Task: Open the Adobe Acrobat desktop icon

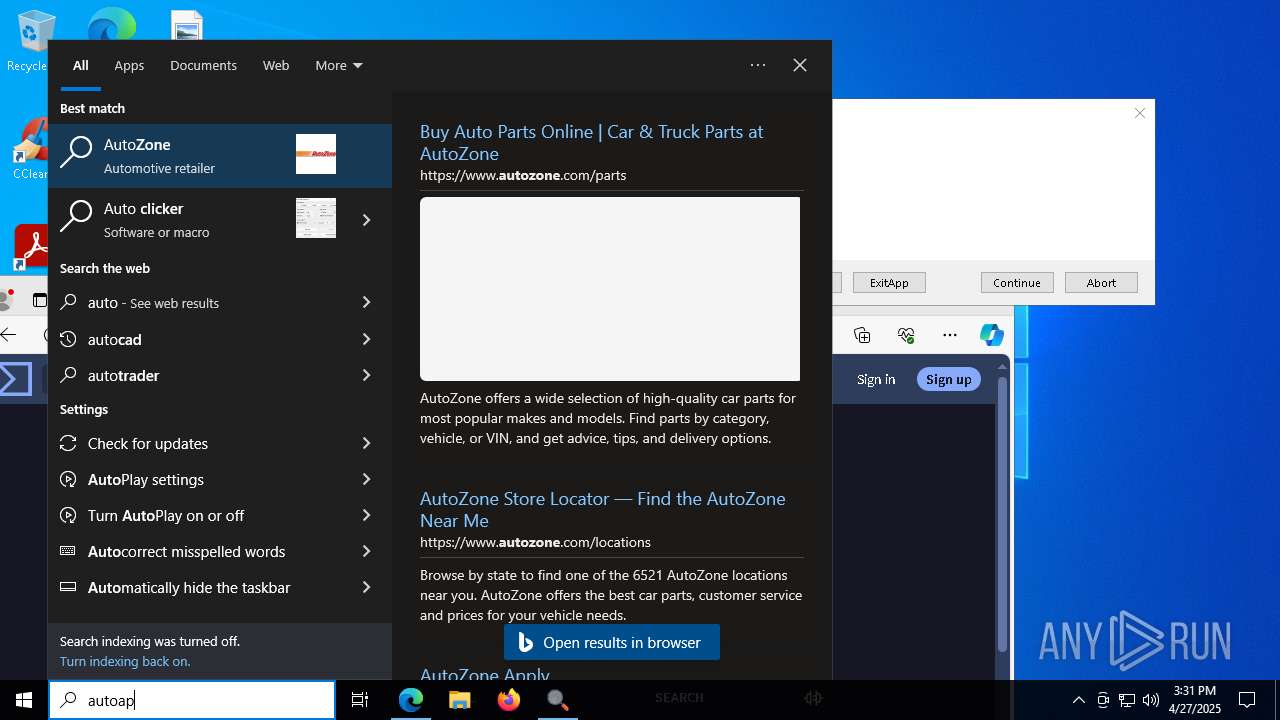Action: [32, 246]
